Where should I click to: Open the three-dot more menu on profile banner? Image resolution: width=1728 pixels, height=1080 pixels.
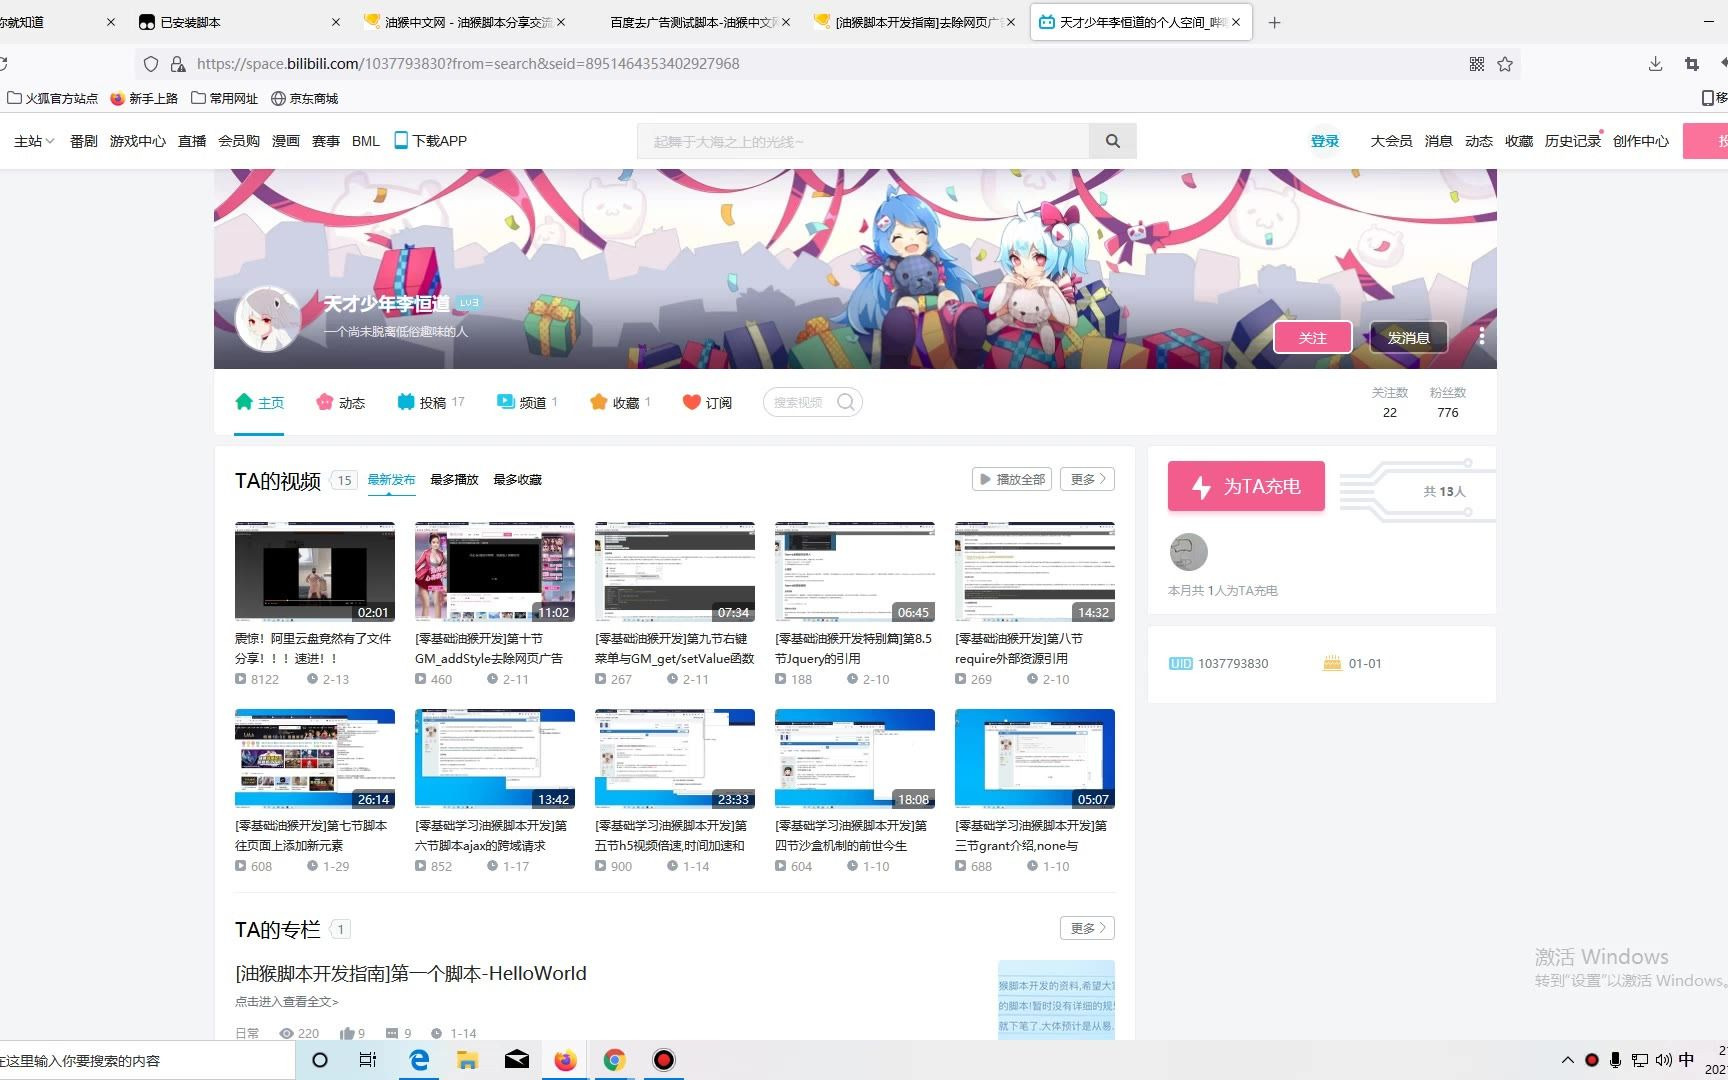(1481, 337)
